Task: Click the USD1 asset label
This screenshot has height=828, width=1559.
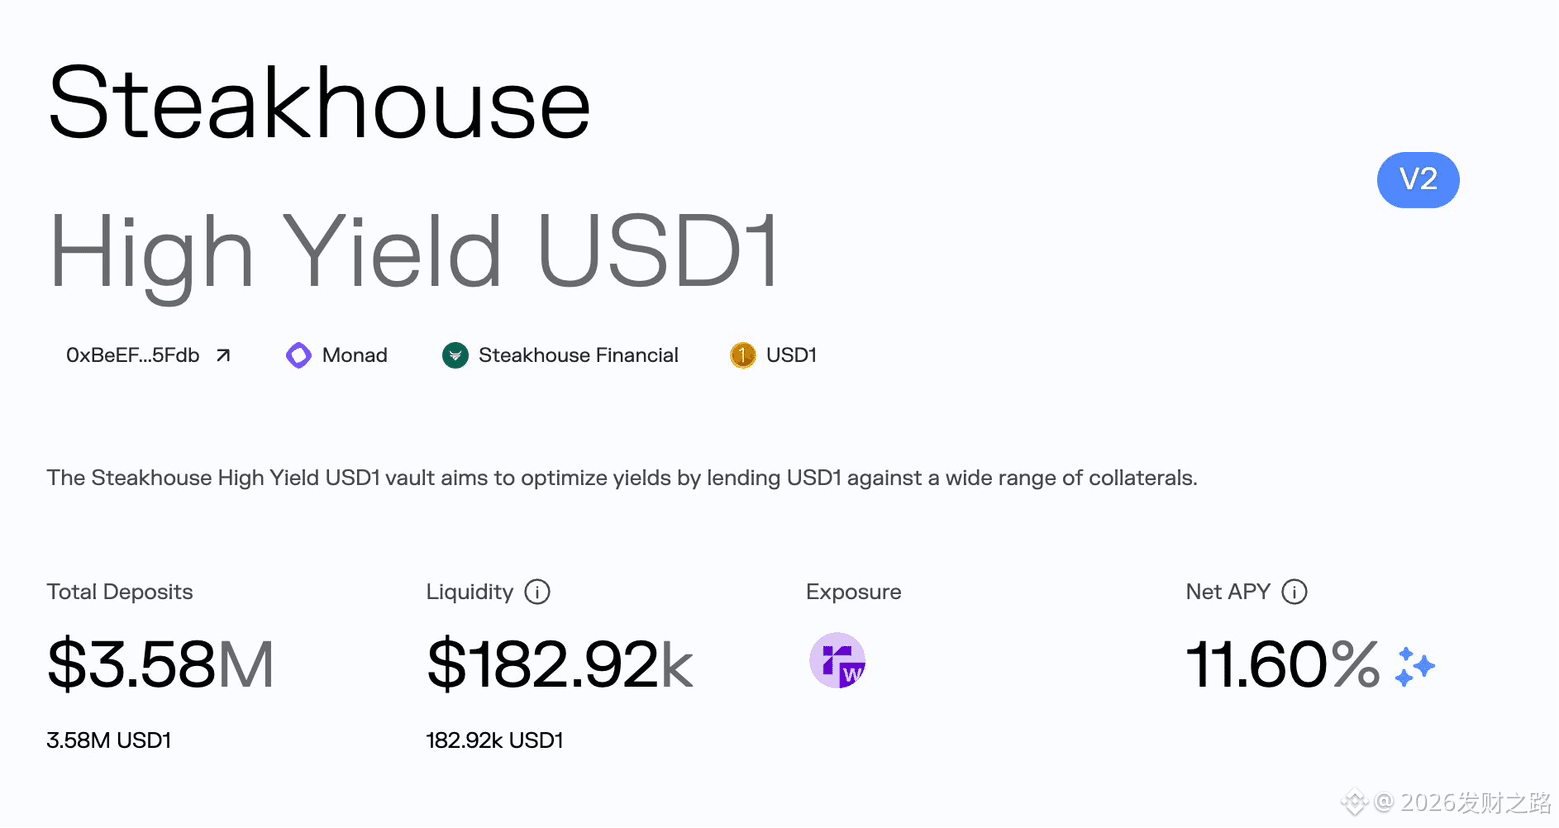Action: (x=791, y=355)
